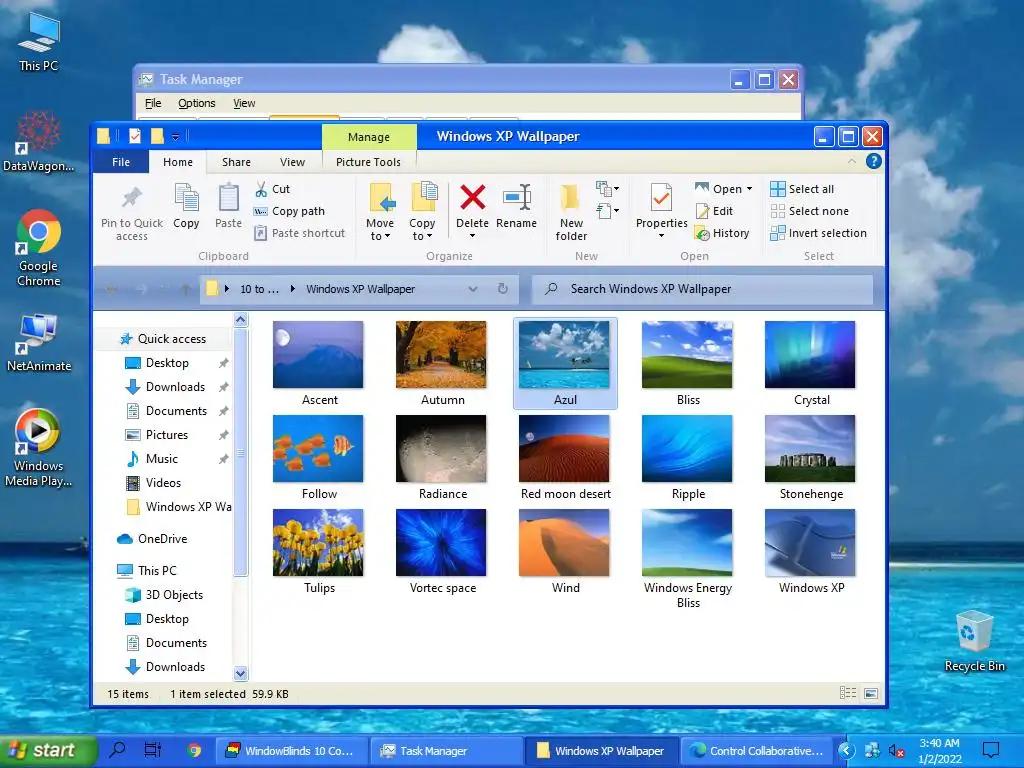The height and width of the screenshot is (768, 1024).
Task: Click taskbar search magnifier icon
Action: [118, 750]
